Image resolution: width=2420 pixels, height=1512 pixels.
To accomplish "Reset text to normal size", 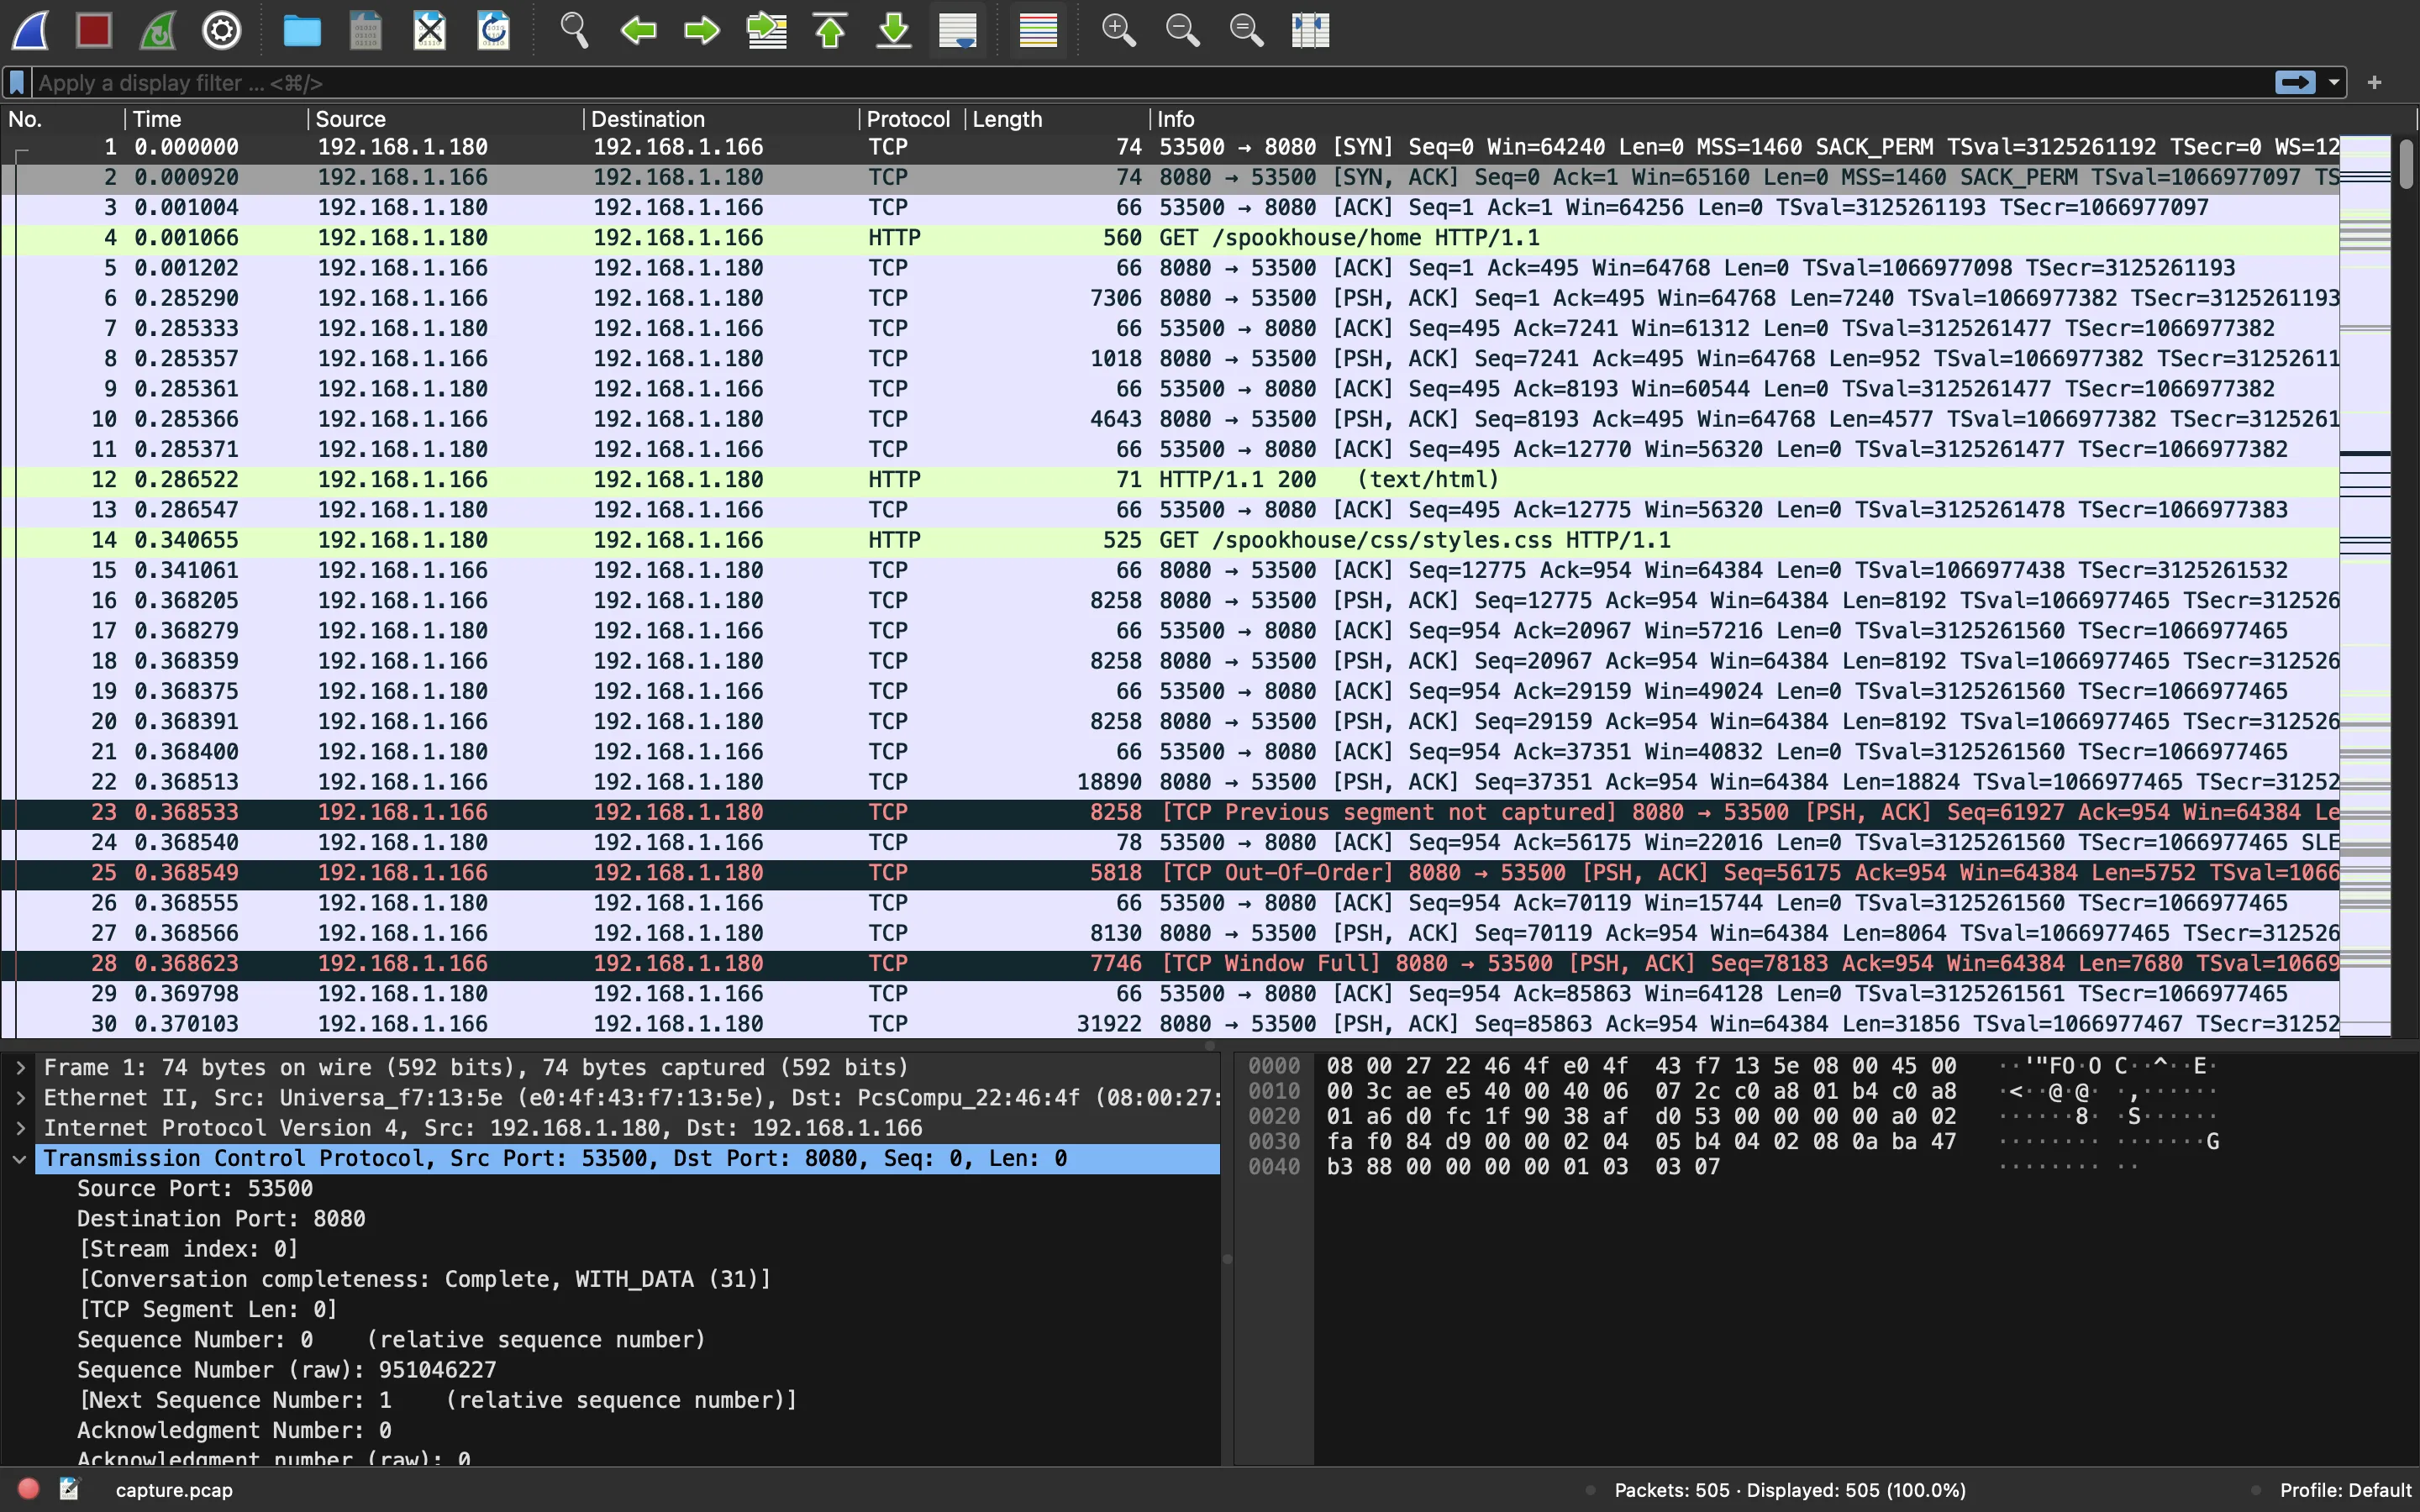I will (x=1246, y=31).
